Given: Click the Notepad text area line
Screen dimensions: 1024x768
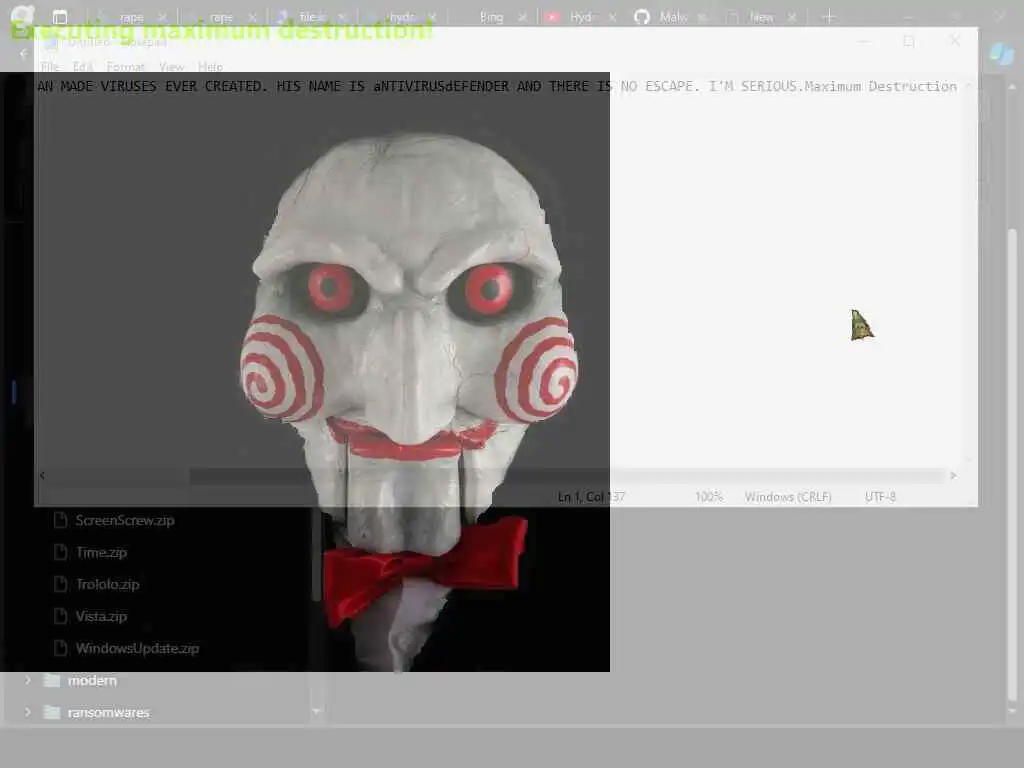Looking at the screenshot, I should tap(496, 86).
